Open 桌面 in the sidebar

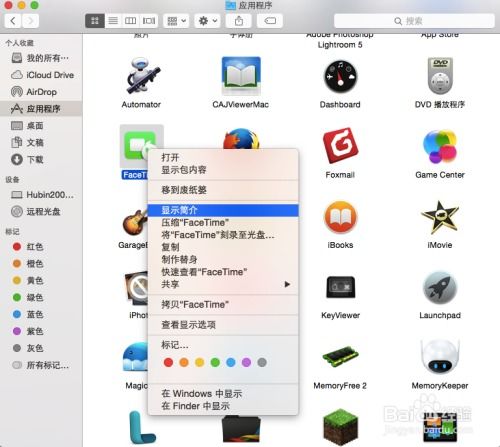(x=41, y=126)
